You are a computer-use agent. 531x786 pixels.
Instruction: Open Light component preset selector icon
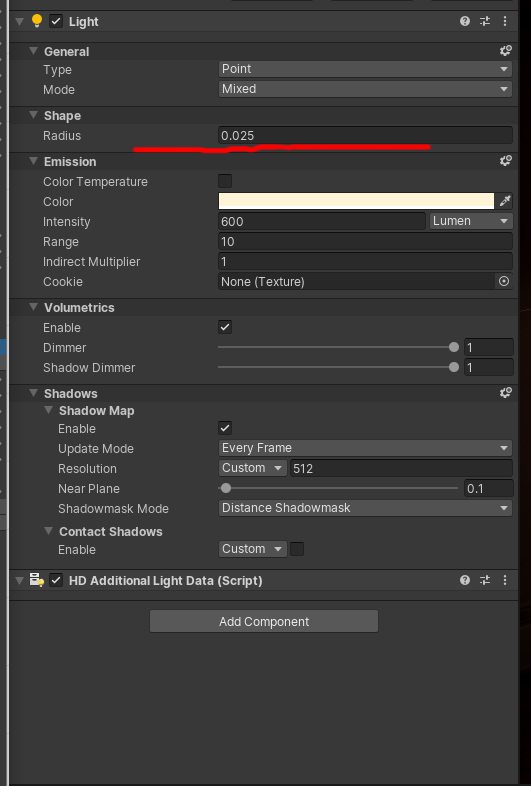pyautogui.click(x=485, y=21)
